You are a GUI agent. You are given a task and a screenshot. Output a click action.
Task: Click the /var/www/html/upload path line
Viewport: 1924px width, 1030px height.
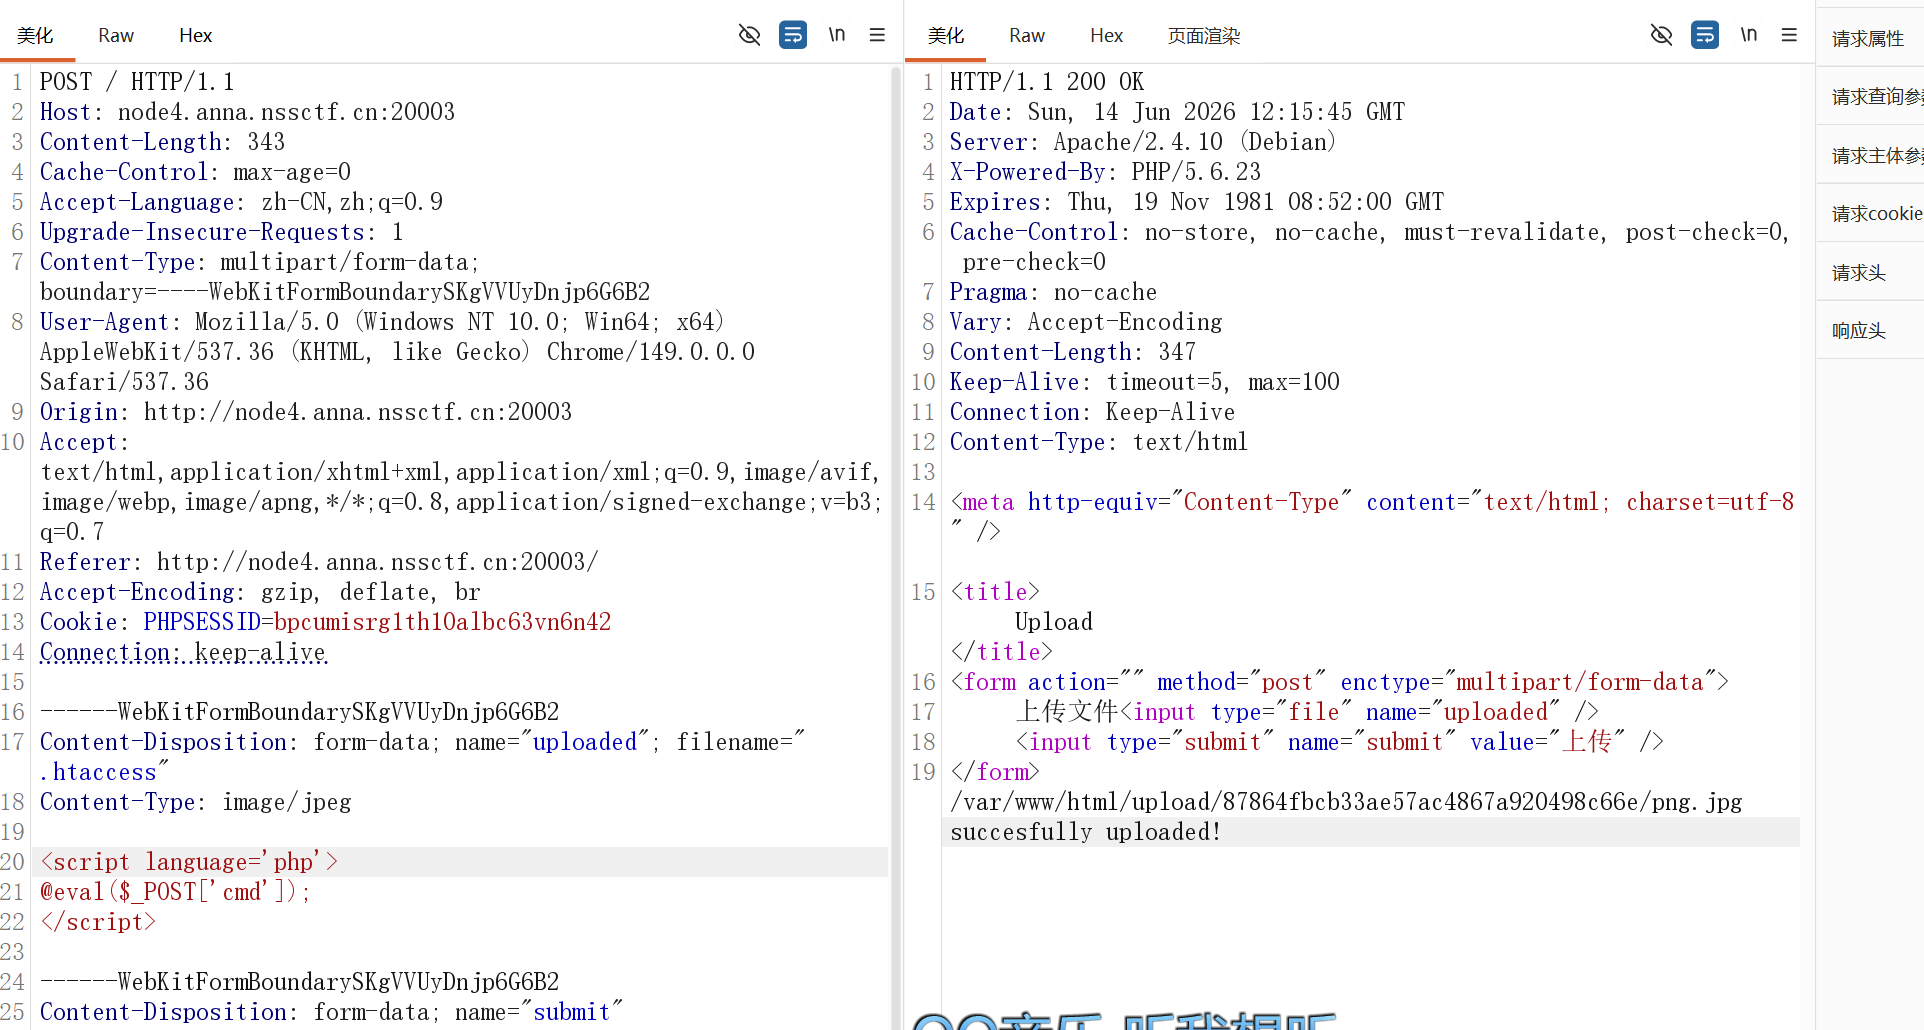(x=1346, y=802)
